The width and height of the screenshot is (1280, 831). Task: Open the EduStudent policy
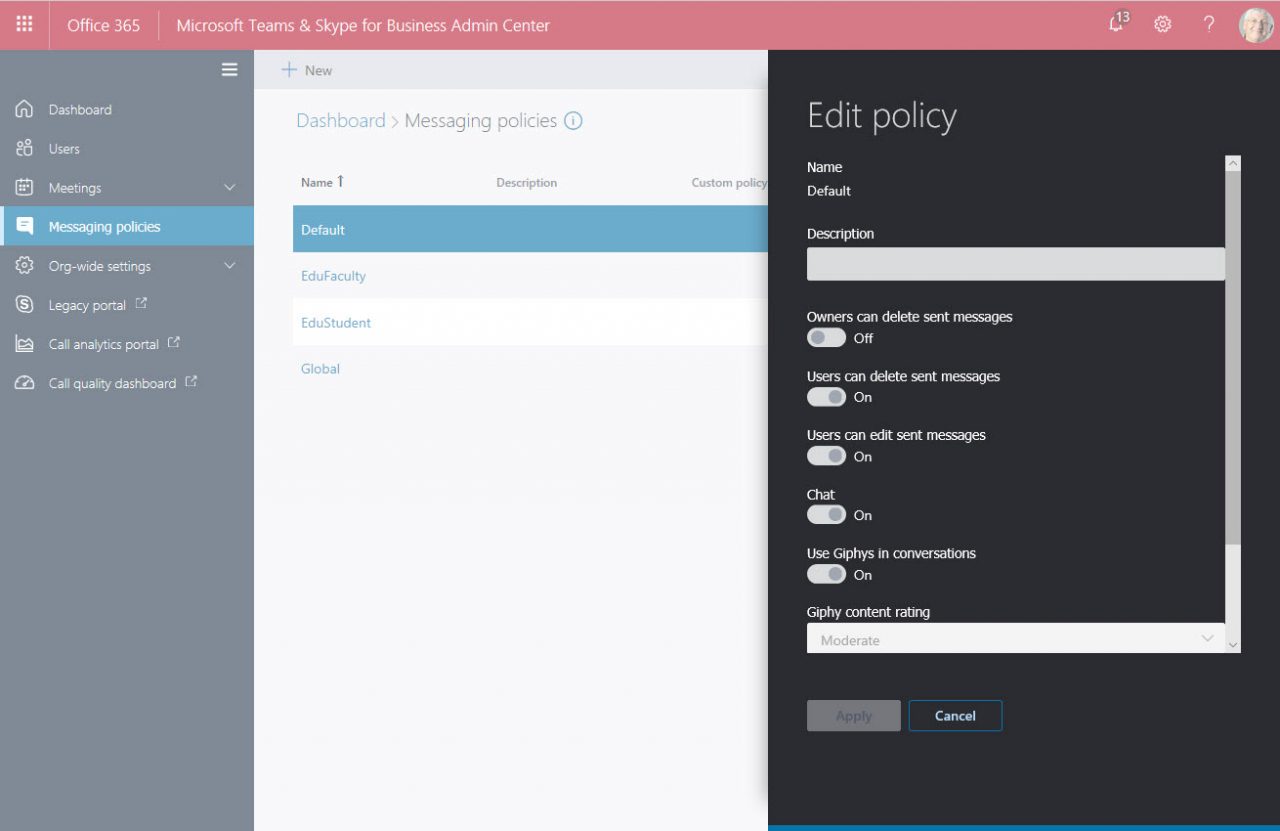point(336,323)
